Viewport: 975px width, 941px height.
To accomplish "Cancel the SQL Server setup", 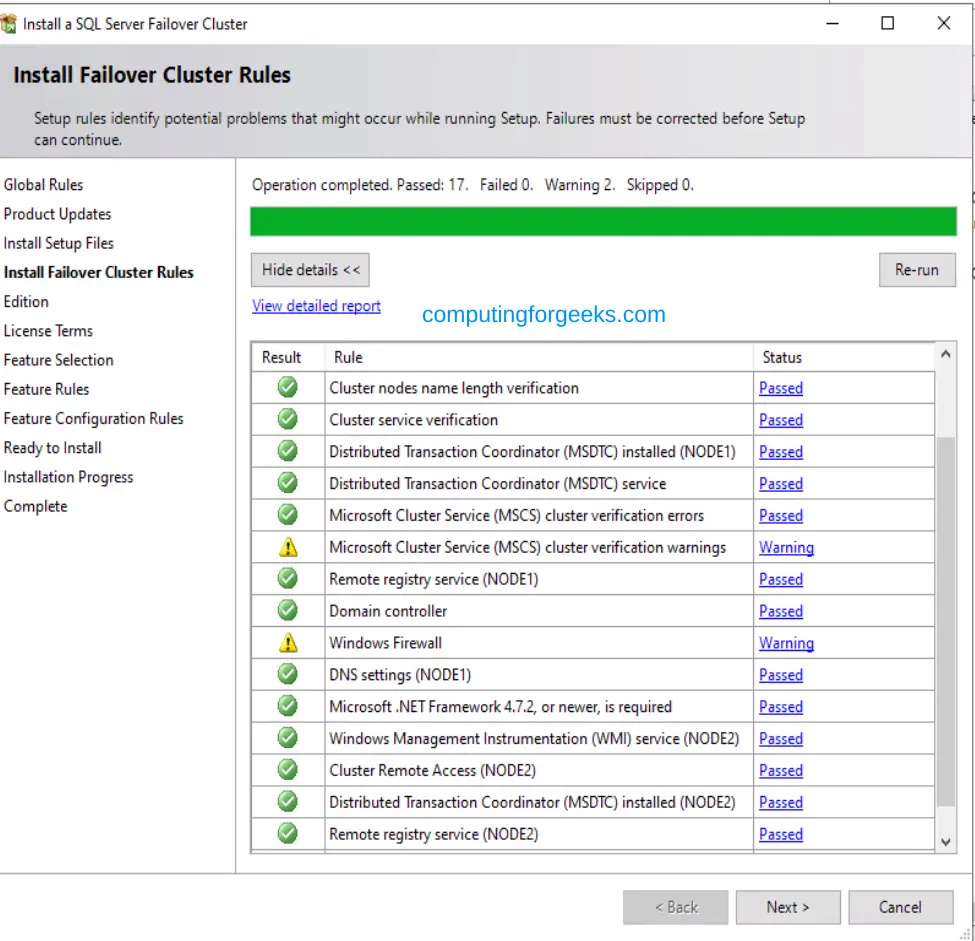I will [900, 907].
